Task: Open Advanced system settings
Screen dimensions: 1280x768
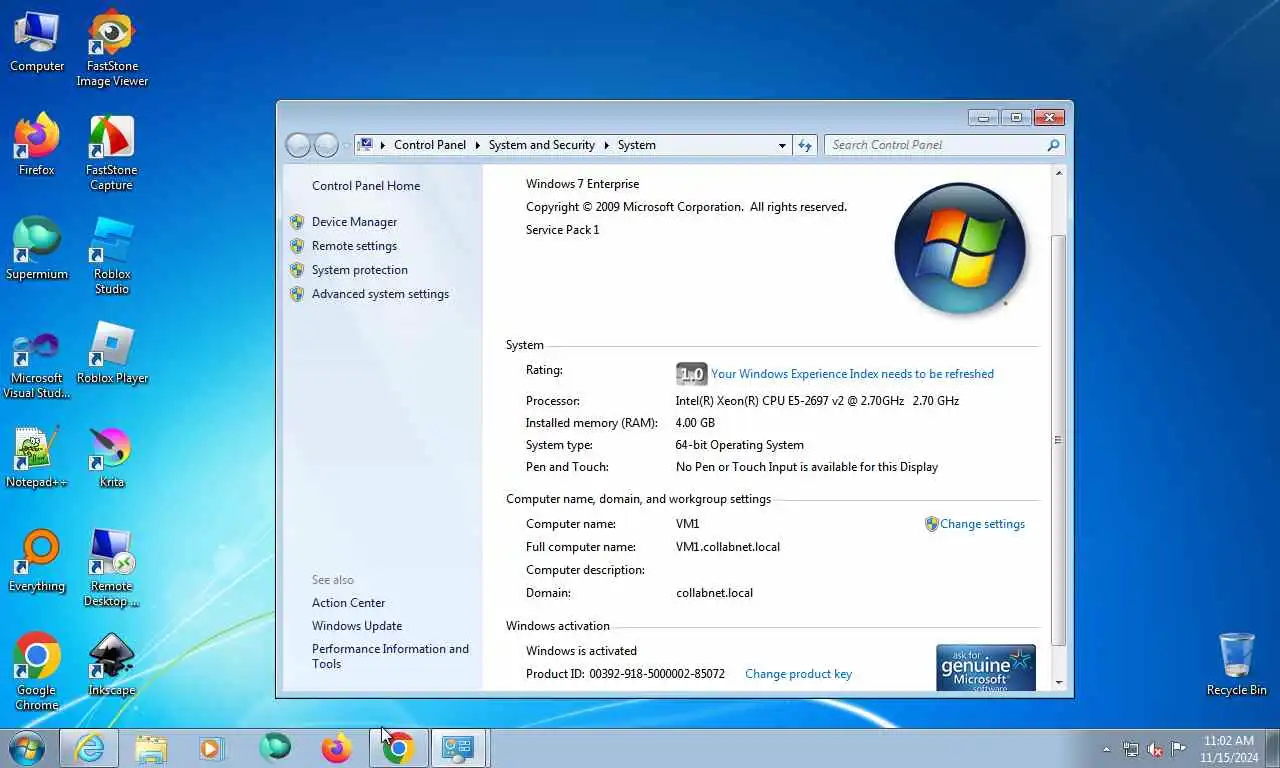Action: (x=380, y=294)
